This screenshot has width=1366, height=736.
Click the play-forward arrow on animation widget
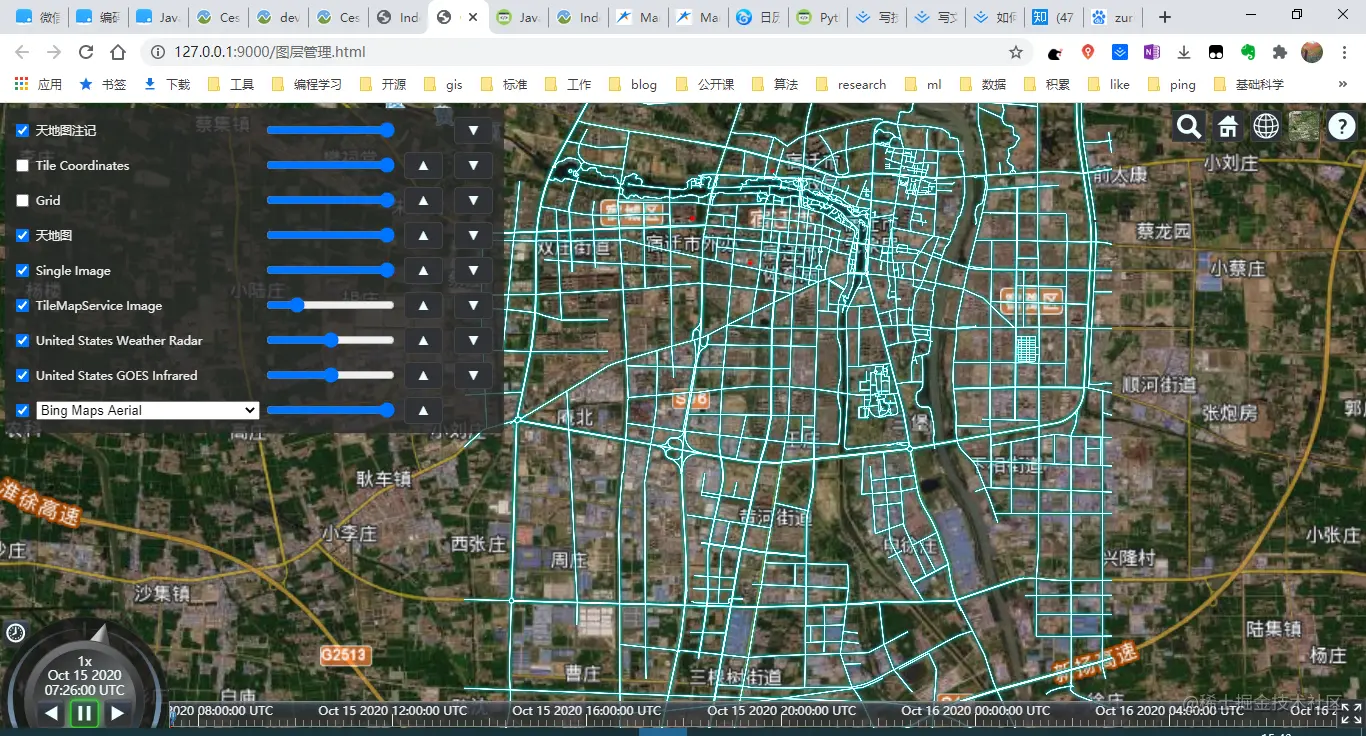point(117,713)
